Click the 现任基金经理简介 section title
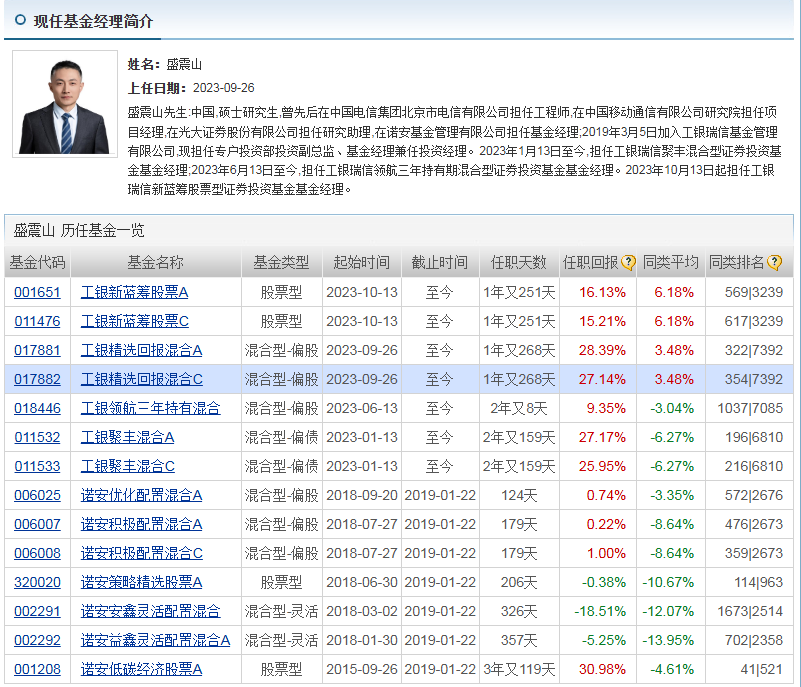 (x=93, y=21)
